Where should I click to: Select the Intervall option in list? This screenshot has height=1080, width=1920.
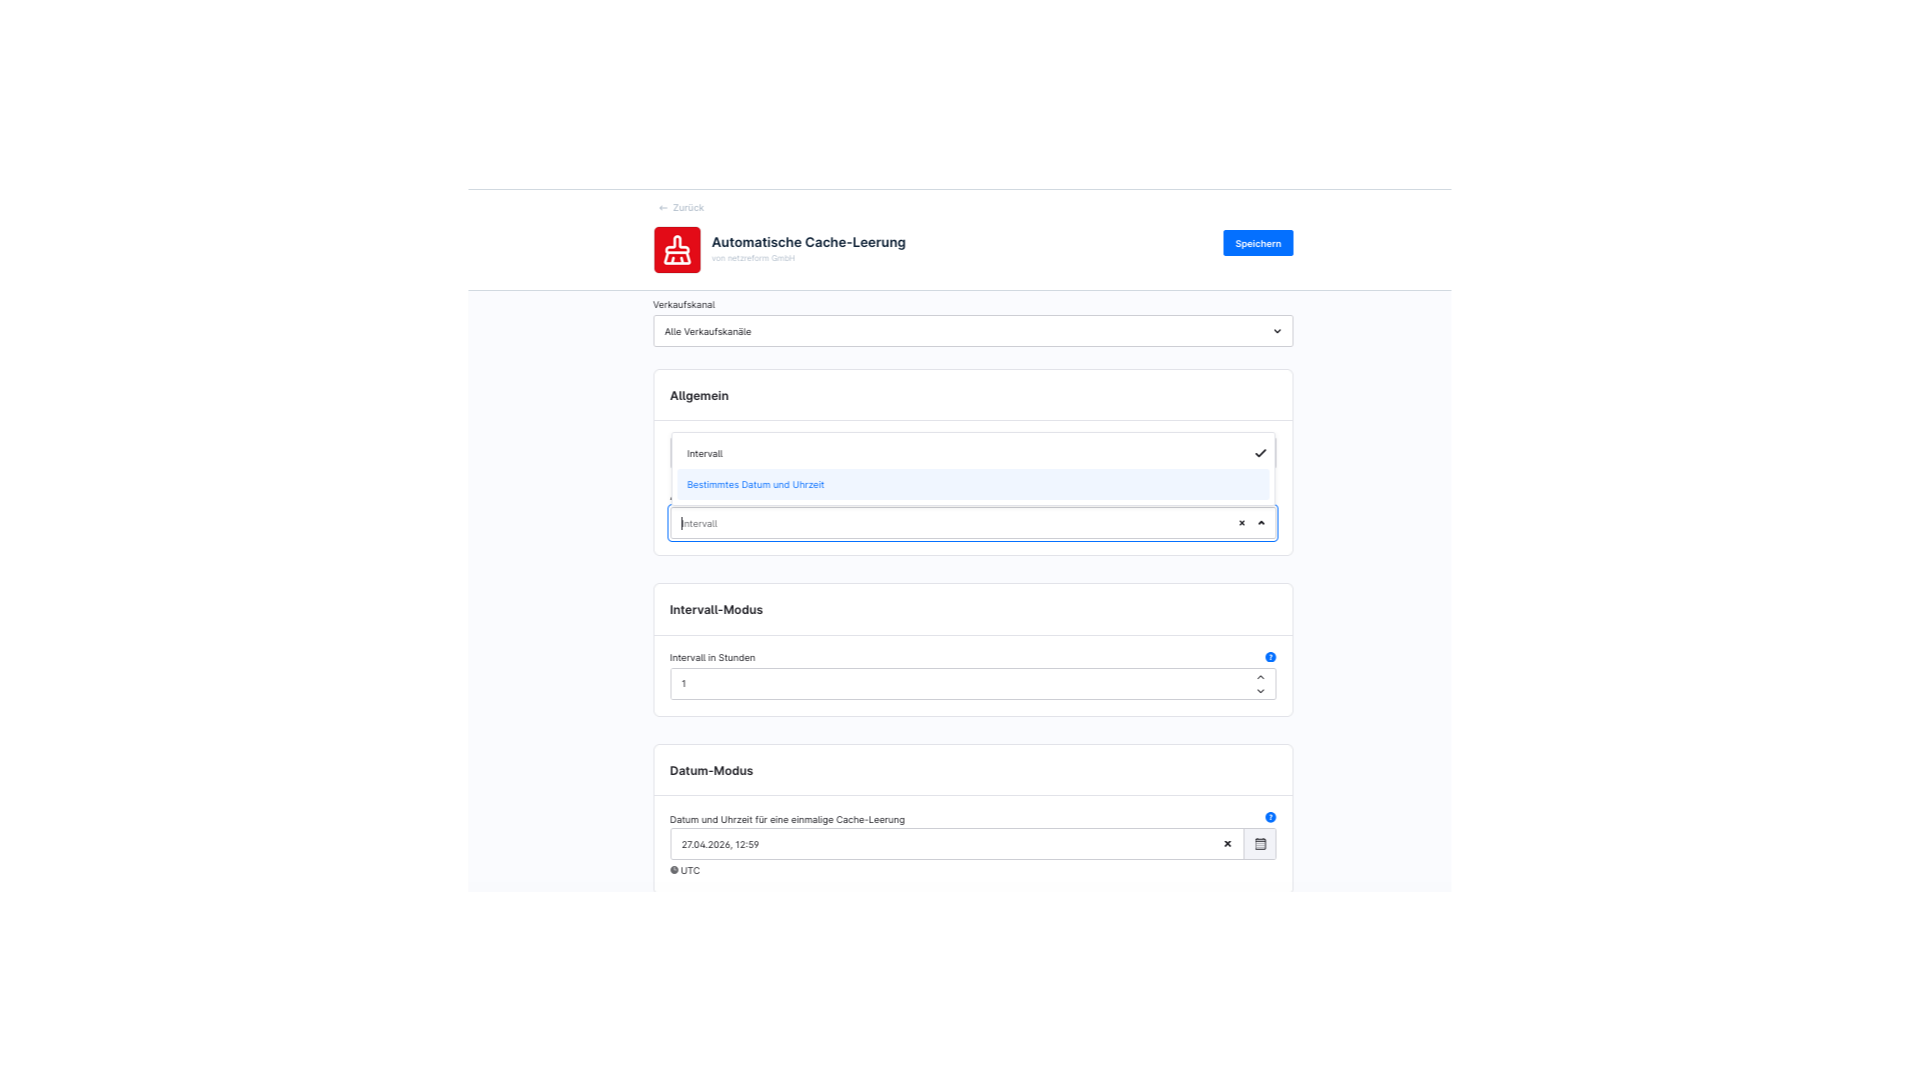(973, 454)
